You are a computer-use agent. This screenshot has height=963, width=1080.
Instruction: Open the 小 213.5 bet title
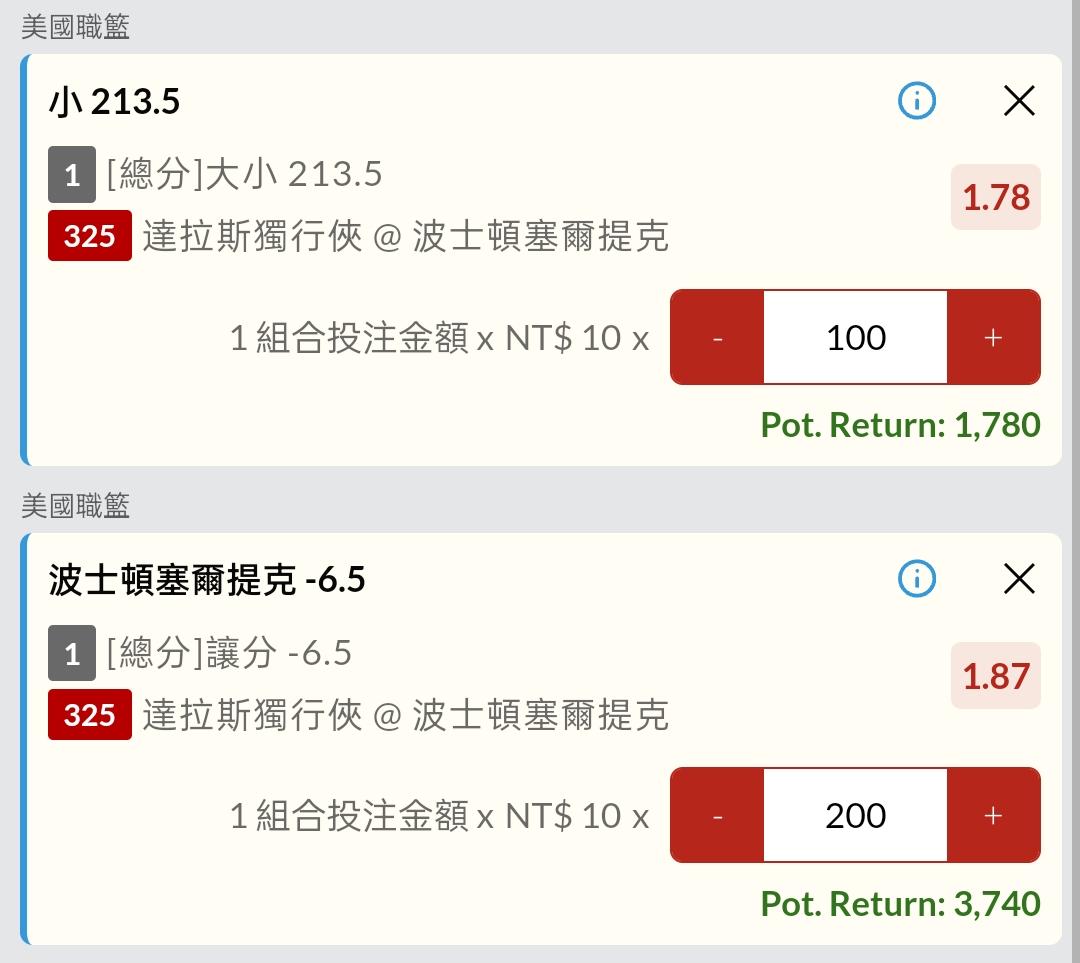pos(114,102)
